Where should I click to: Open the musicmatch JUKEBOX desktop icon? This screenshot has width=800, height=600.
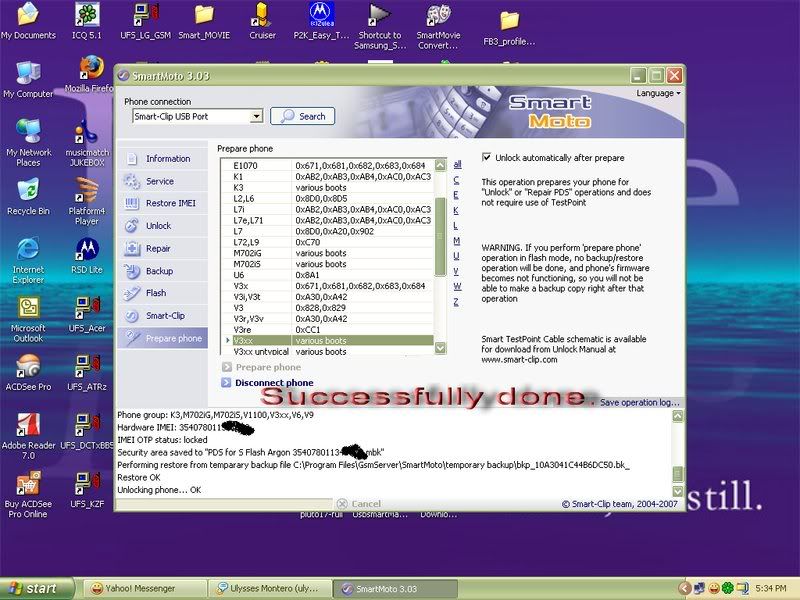point(87,143)
